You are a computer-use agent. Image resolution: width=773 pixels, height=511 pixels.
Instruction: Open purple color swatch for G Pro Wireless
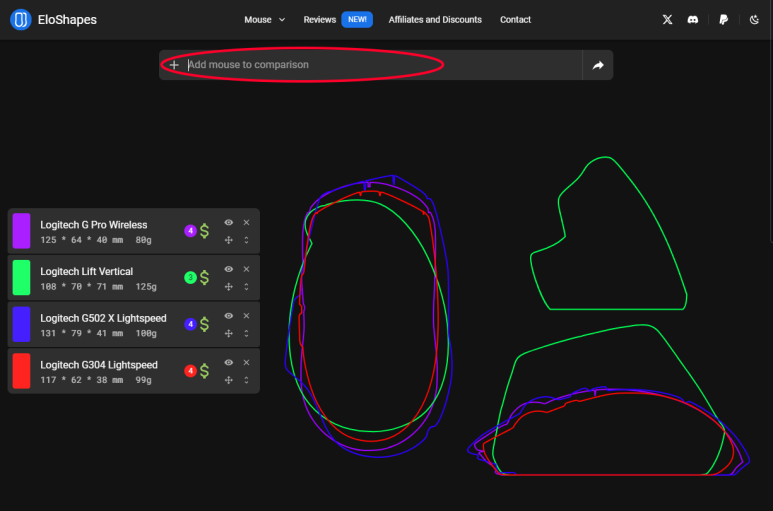point(21,231)
